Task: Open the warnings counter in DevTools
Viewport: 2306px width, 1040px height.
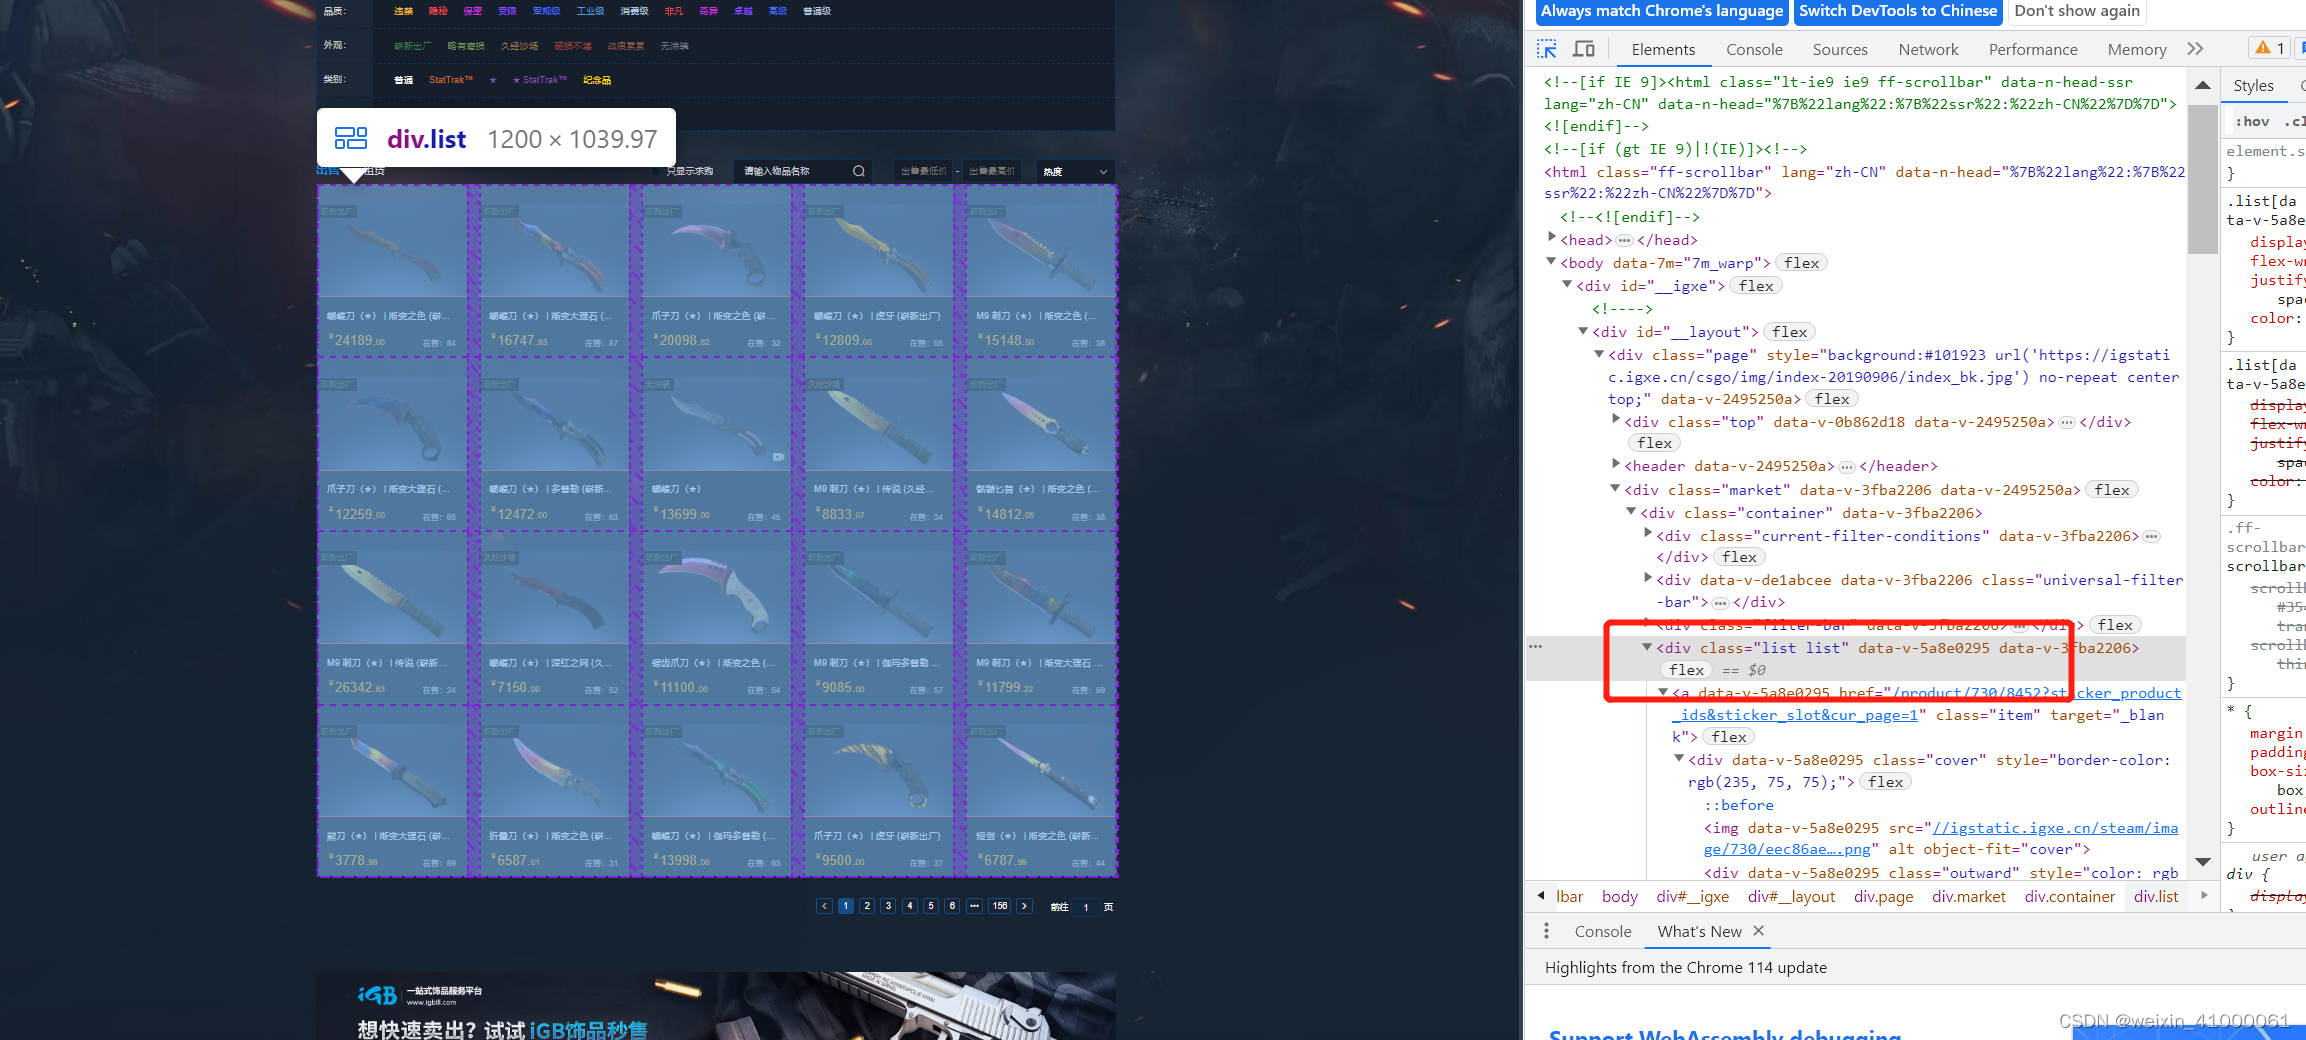Action: (2268, 47)
